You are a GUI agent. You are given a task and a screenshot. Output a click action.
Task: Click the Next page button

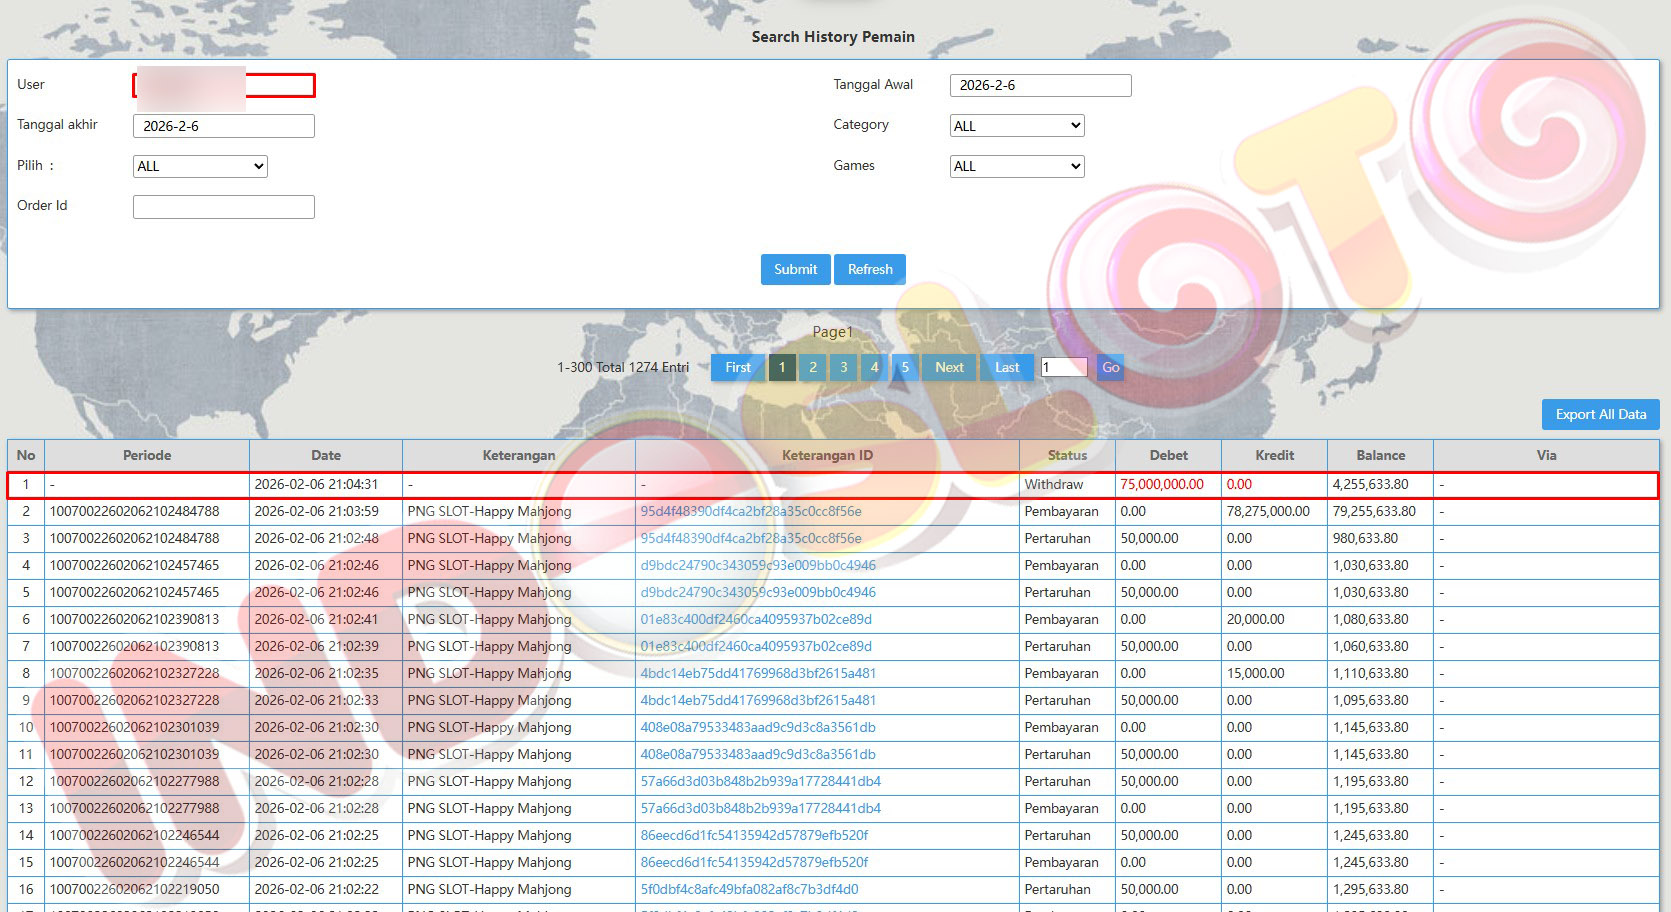949,367
